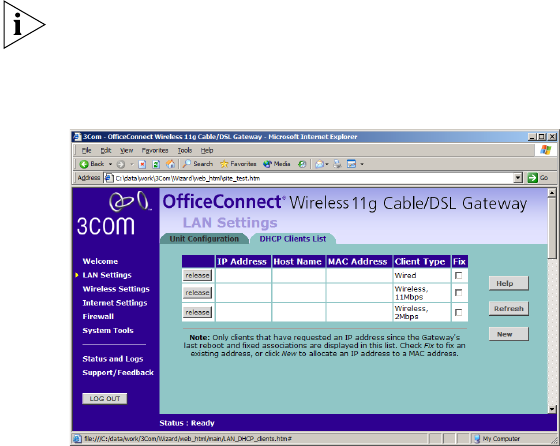Click the gateway Refresh button

509,309
